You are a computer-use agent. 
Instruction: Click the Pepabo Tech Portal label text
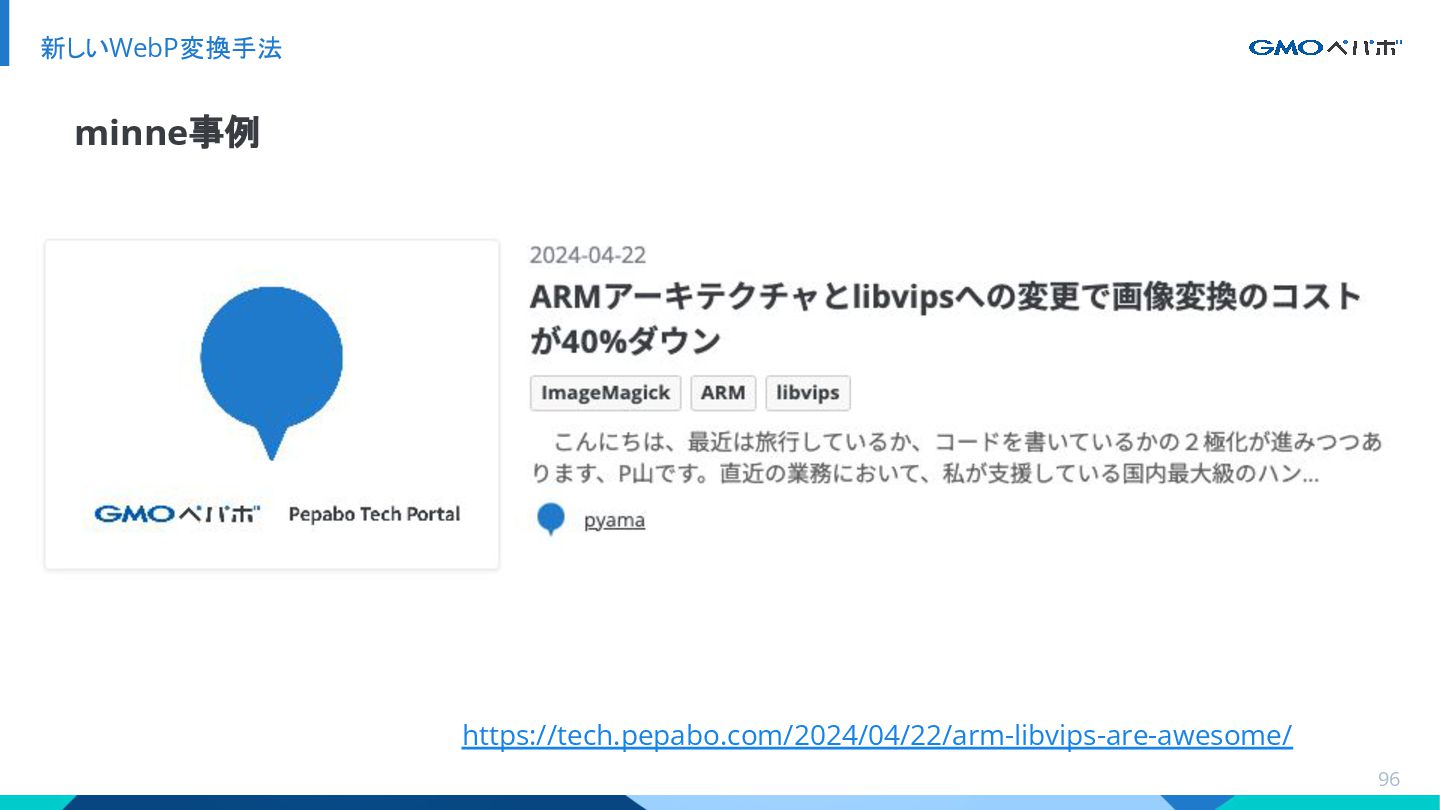[374, 514]
